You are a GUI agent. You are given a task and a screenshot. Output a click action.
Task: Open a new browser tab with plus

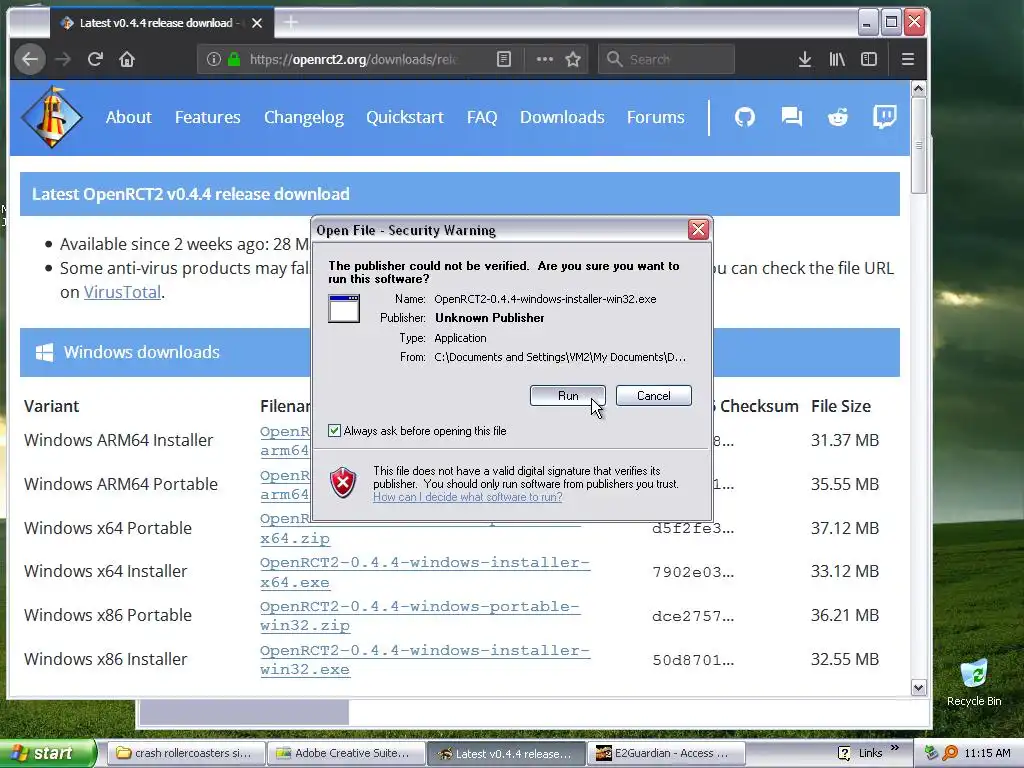tap(291, 23)
